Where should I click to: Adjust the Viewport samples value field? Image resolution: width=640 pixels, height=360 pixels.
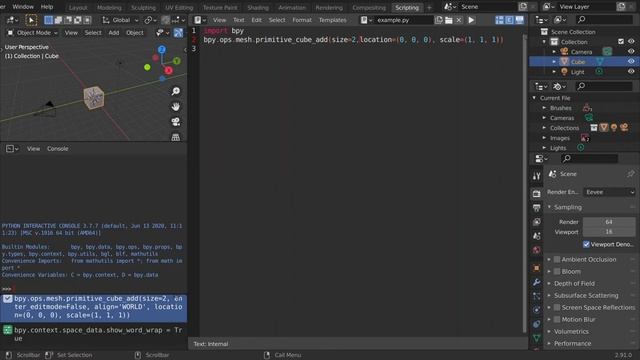pyautogui.click(x=609, y=231)
